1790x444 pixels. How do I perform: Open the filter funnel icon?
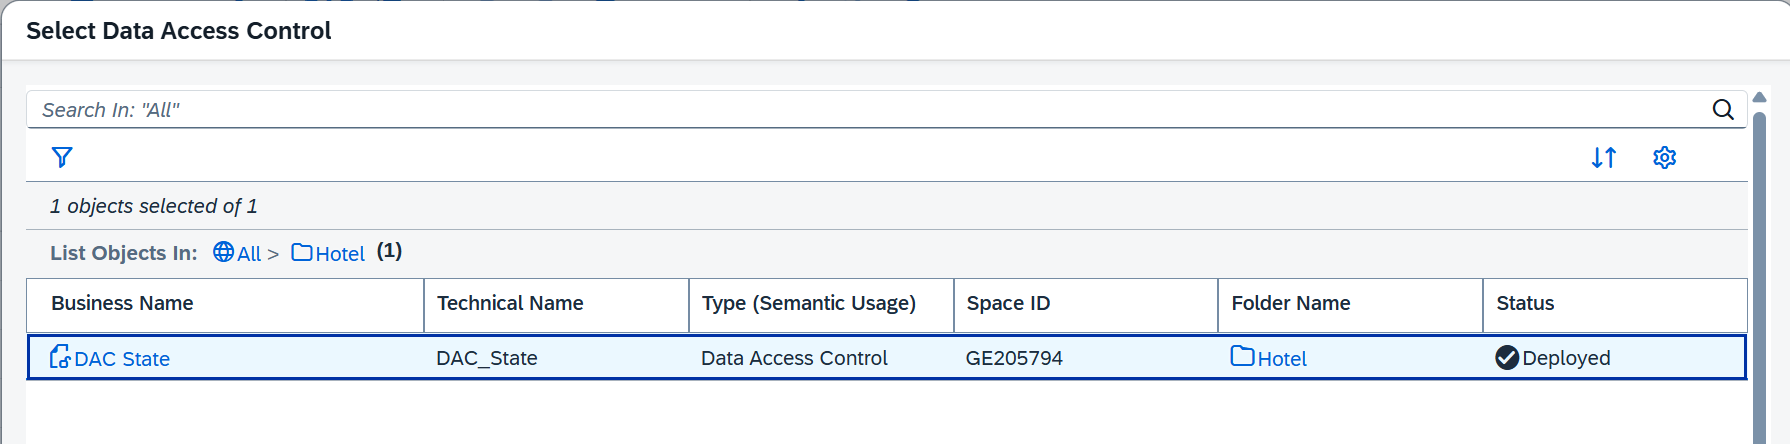click(62, 157)
